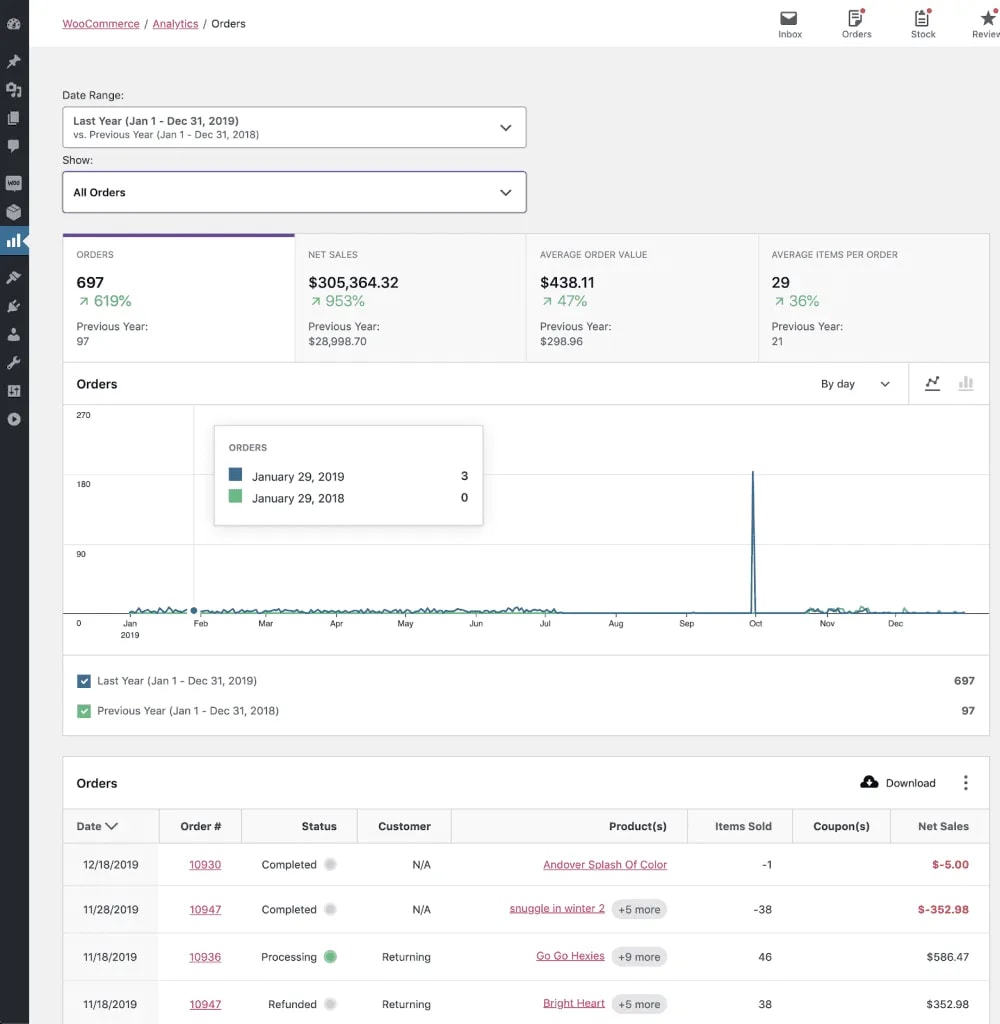Open the Orders activity panel icon
1000x1024 pixels.
(x=856, y=20)
